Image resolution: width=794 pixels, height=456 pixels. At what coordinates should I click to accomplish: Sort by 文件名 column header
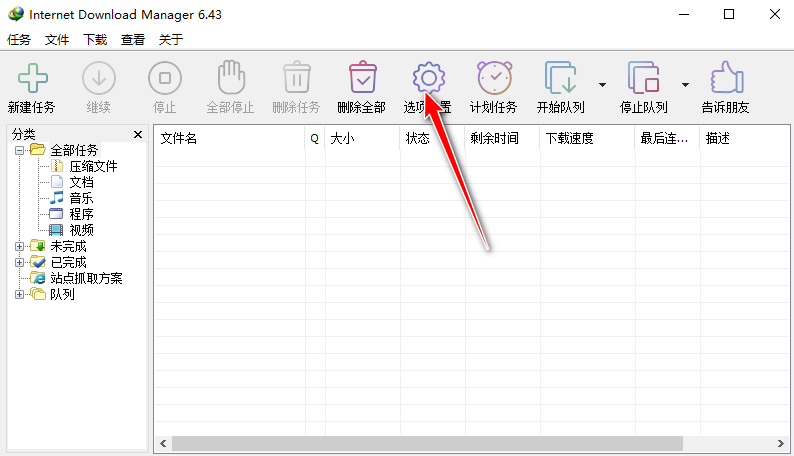coord(229,138)
